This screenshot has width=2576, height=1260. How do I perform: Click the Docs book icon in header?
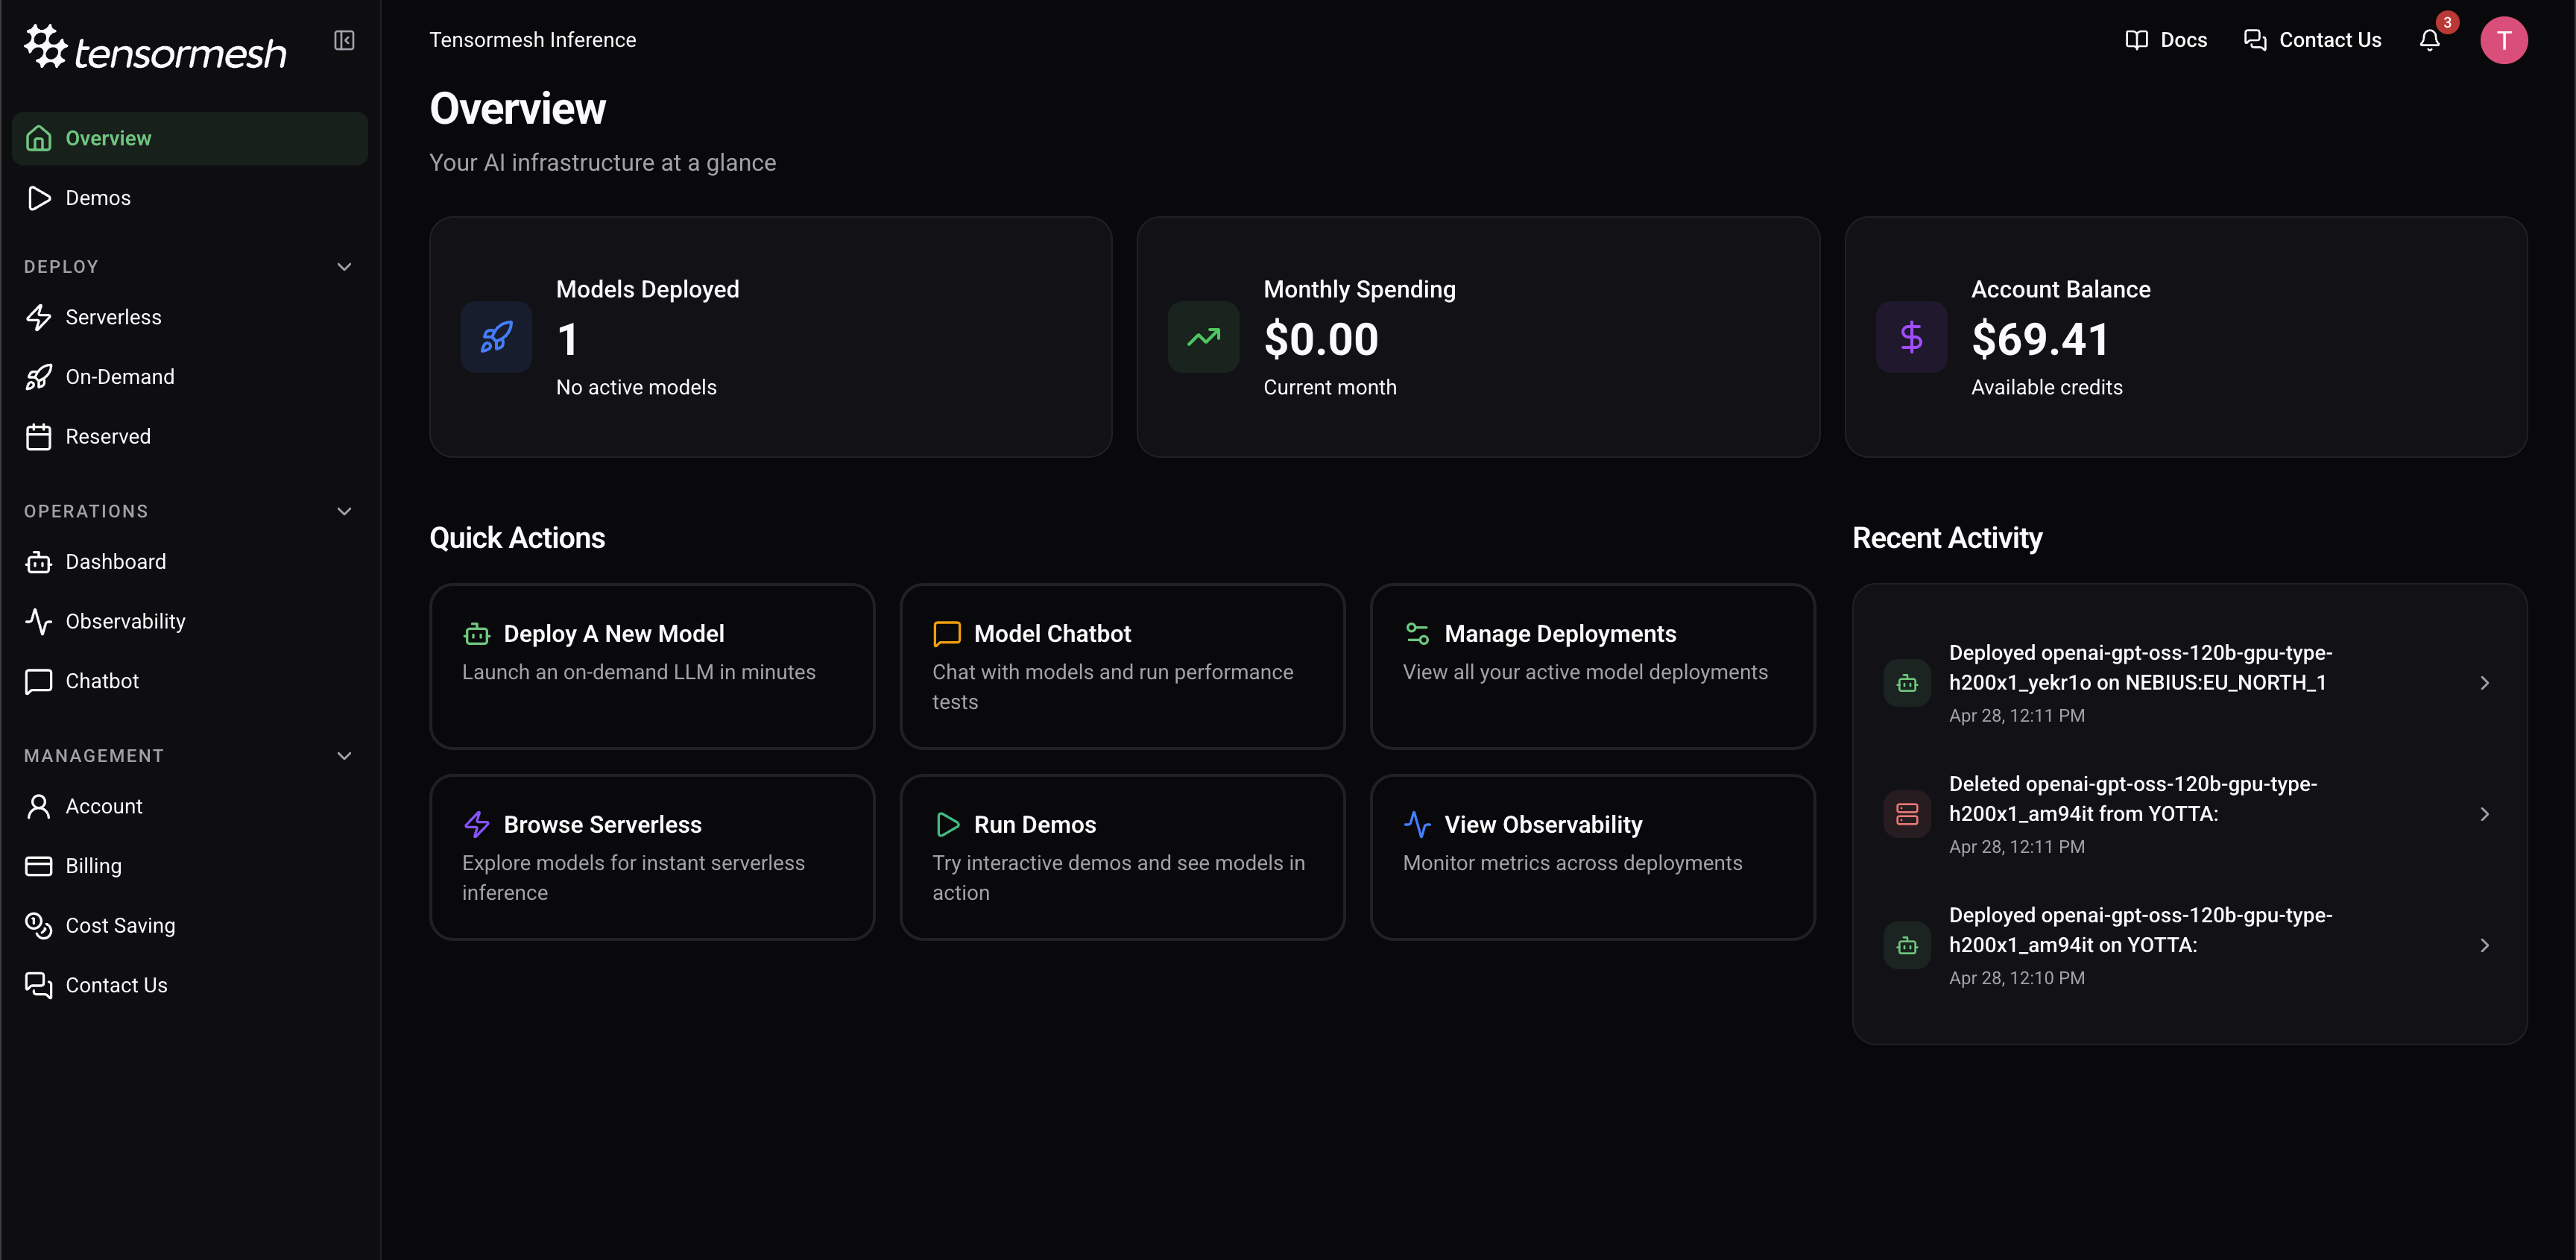pyautogui.click(x=2136, y=40)
